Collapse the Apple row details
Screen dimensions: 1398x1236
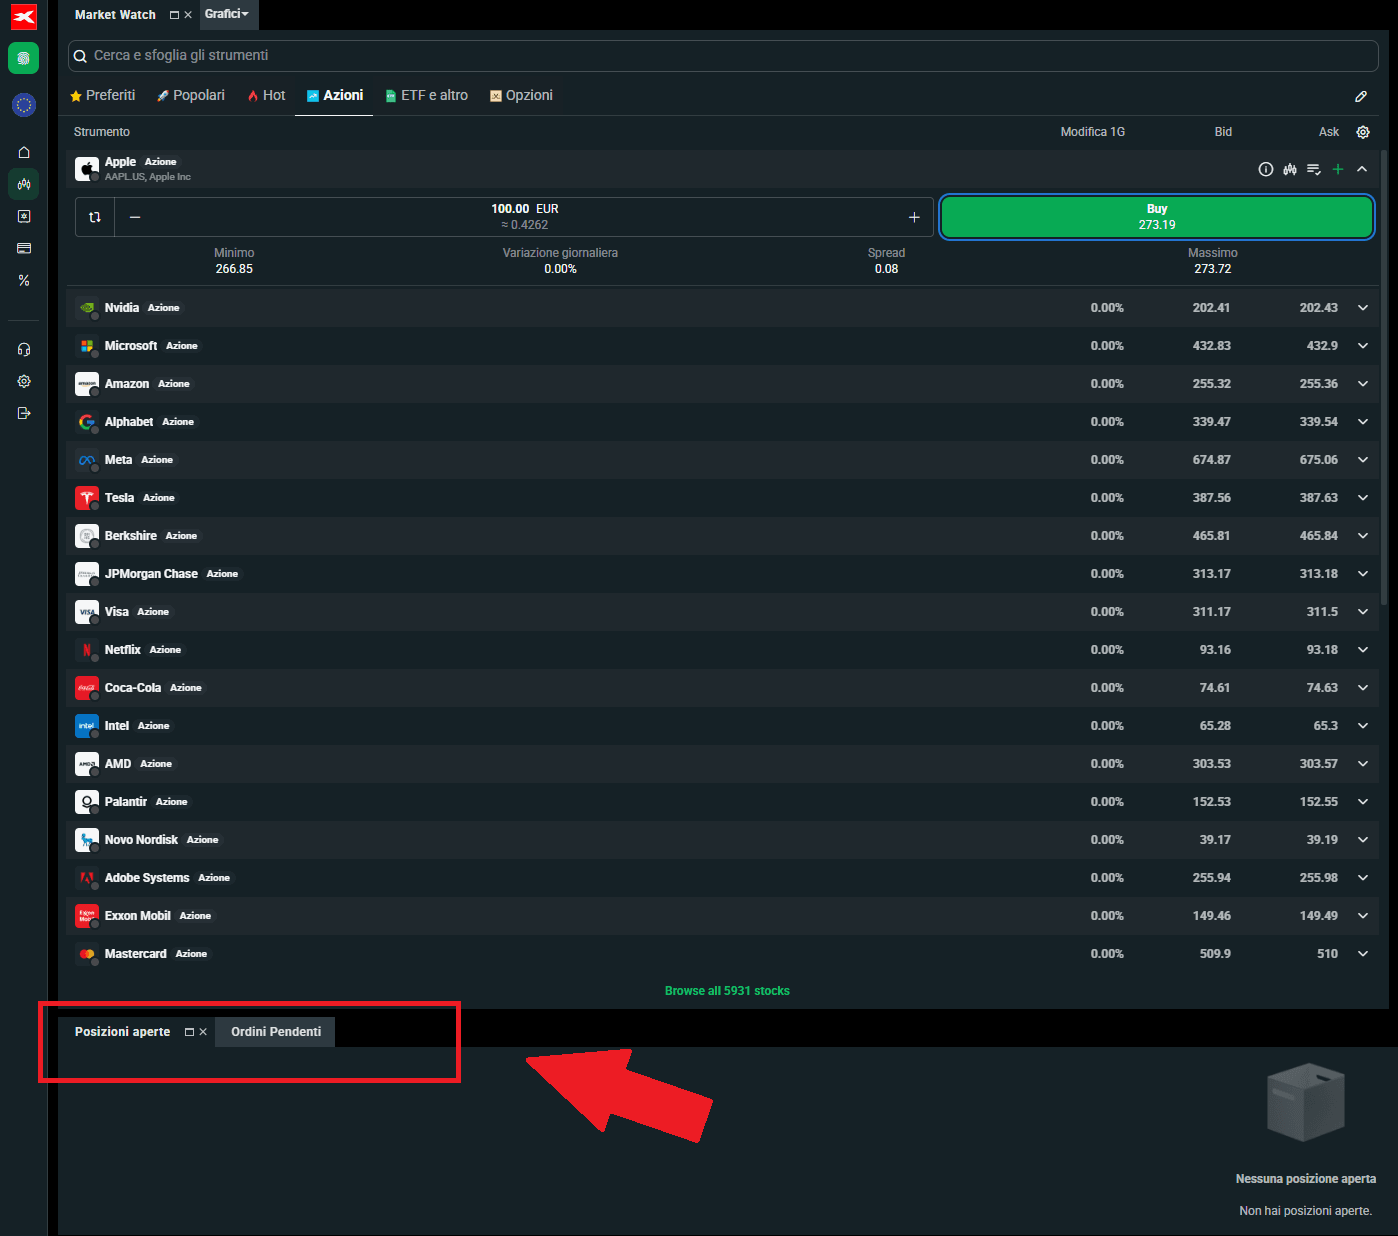pyautogui.click(x=1362, y=169)
